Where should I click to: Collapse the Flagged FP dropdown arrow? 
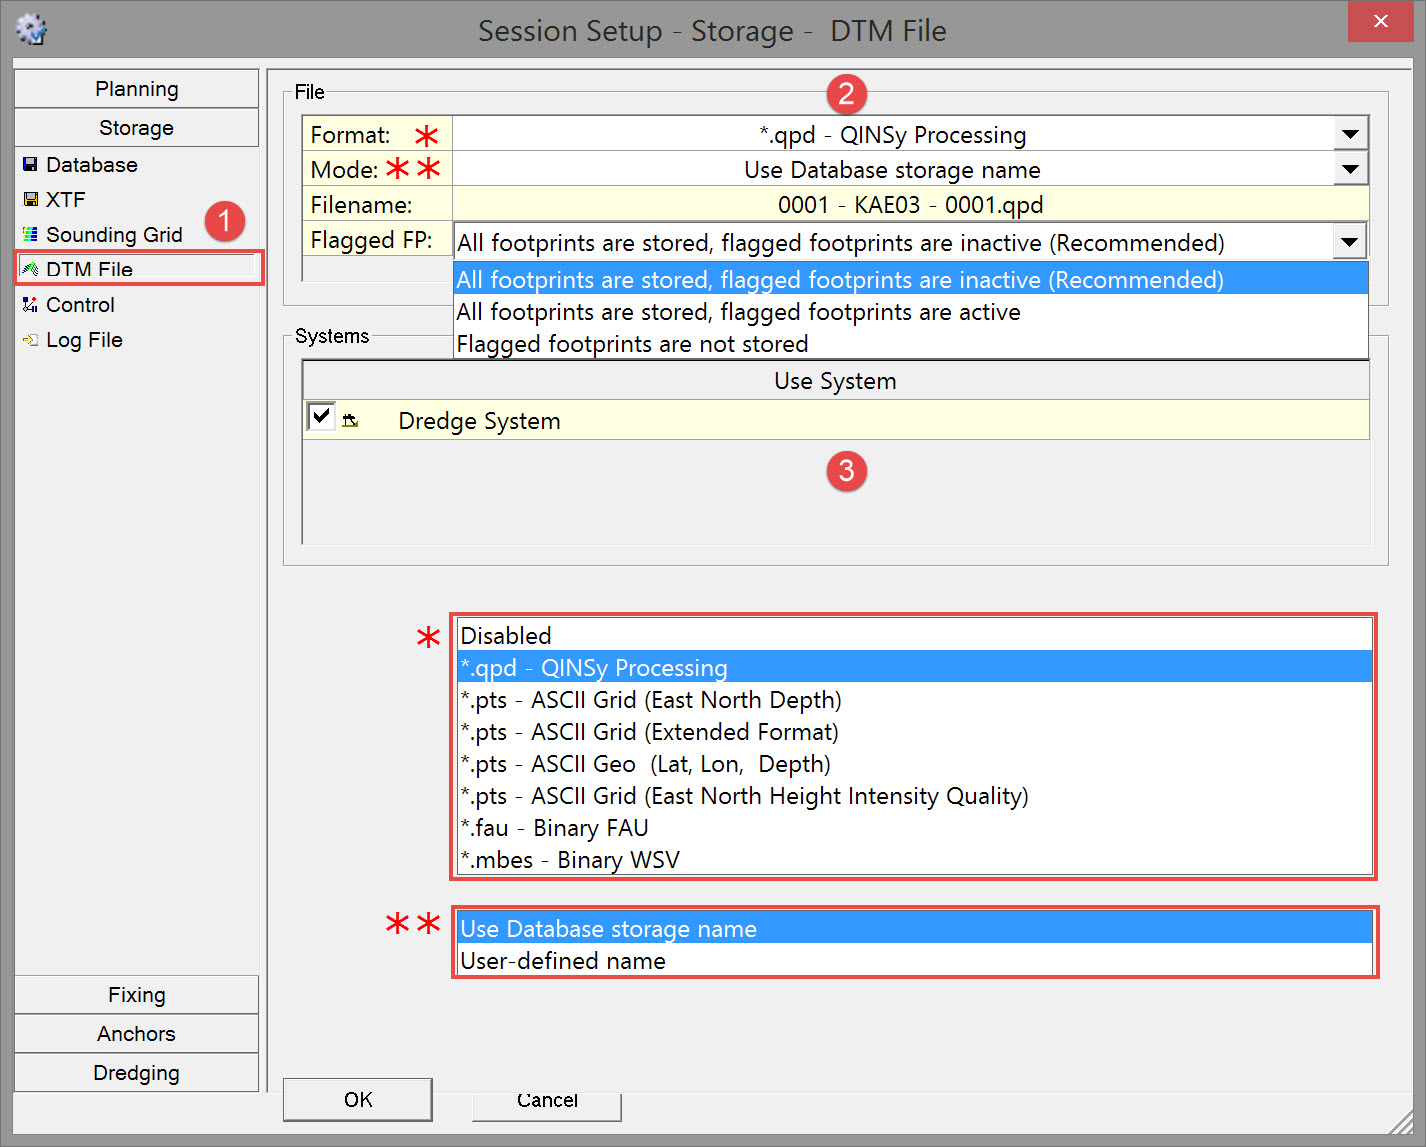point(1350,242)
